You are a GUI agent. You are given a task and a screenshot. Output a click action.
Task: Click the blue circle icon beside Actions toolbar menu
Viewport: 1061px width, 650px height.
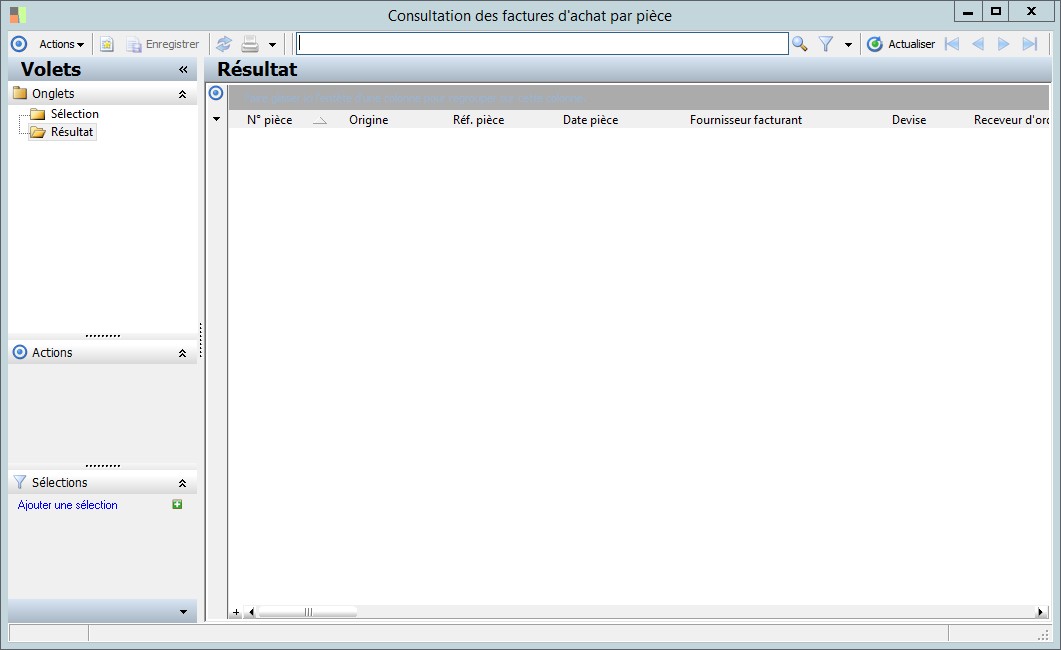19,44
